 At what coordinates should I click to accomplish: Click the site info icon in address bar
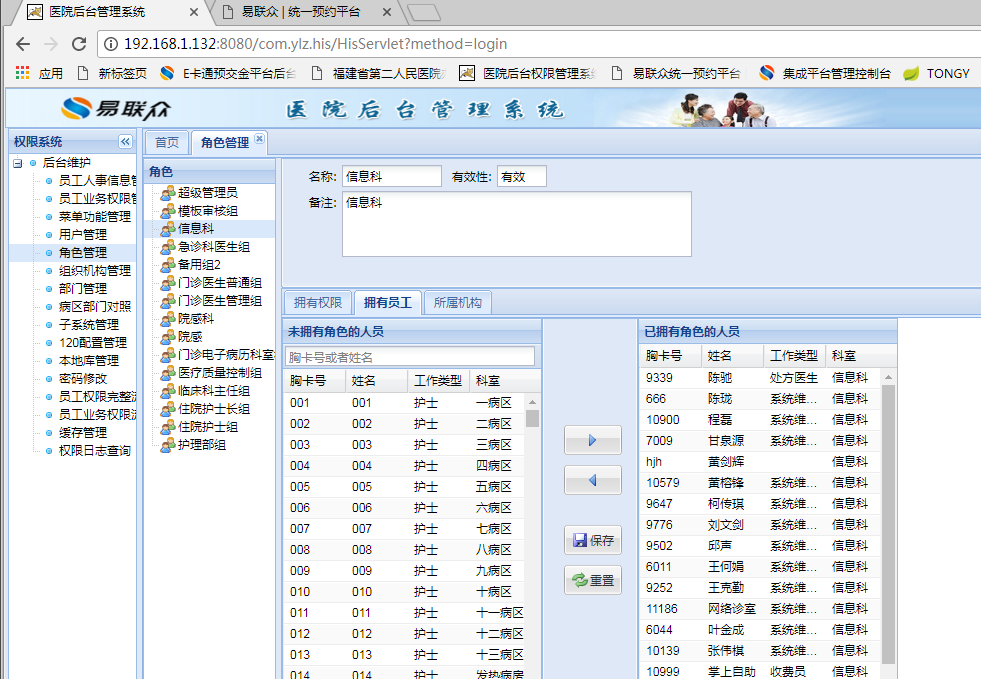111,44
